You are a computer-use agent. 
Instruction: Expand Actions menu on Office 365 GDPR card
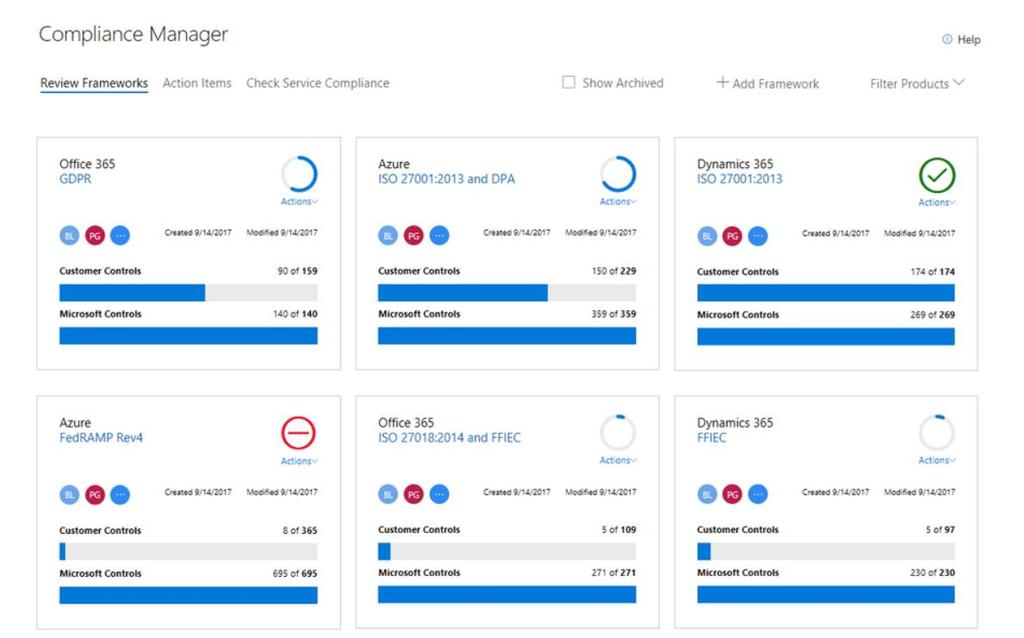pos(299,202)
